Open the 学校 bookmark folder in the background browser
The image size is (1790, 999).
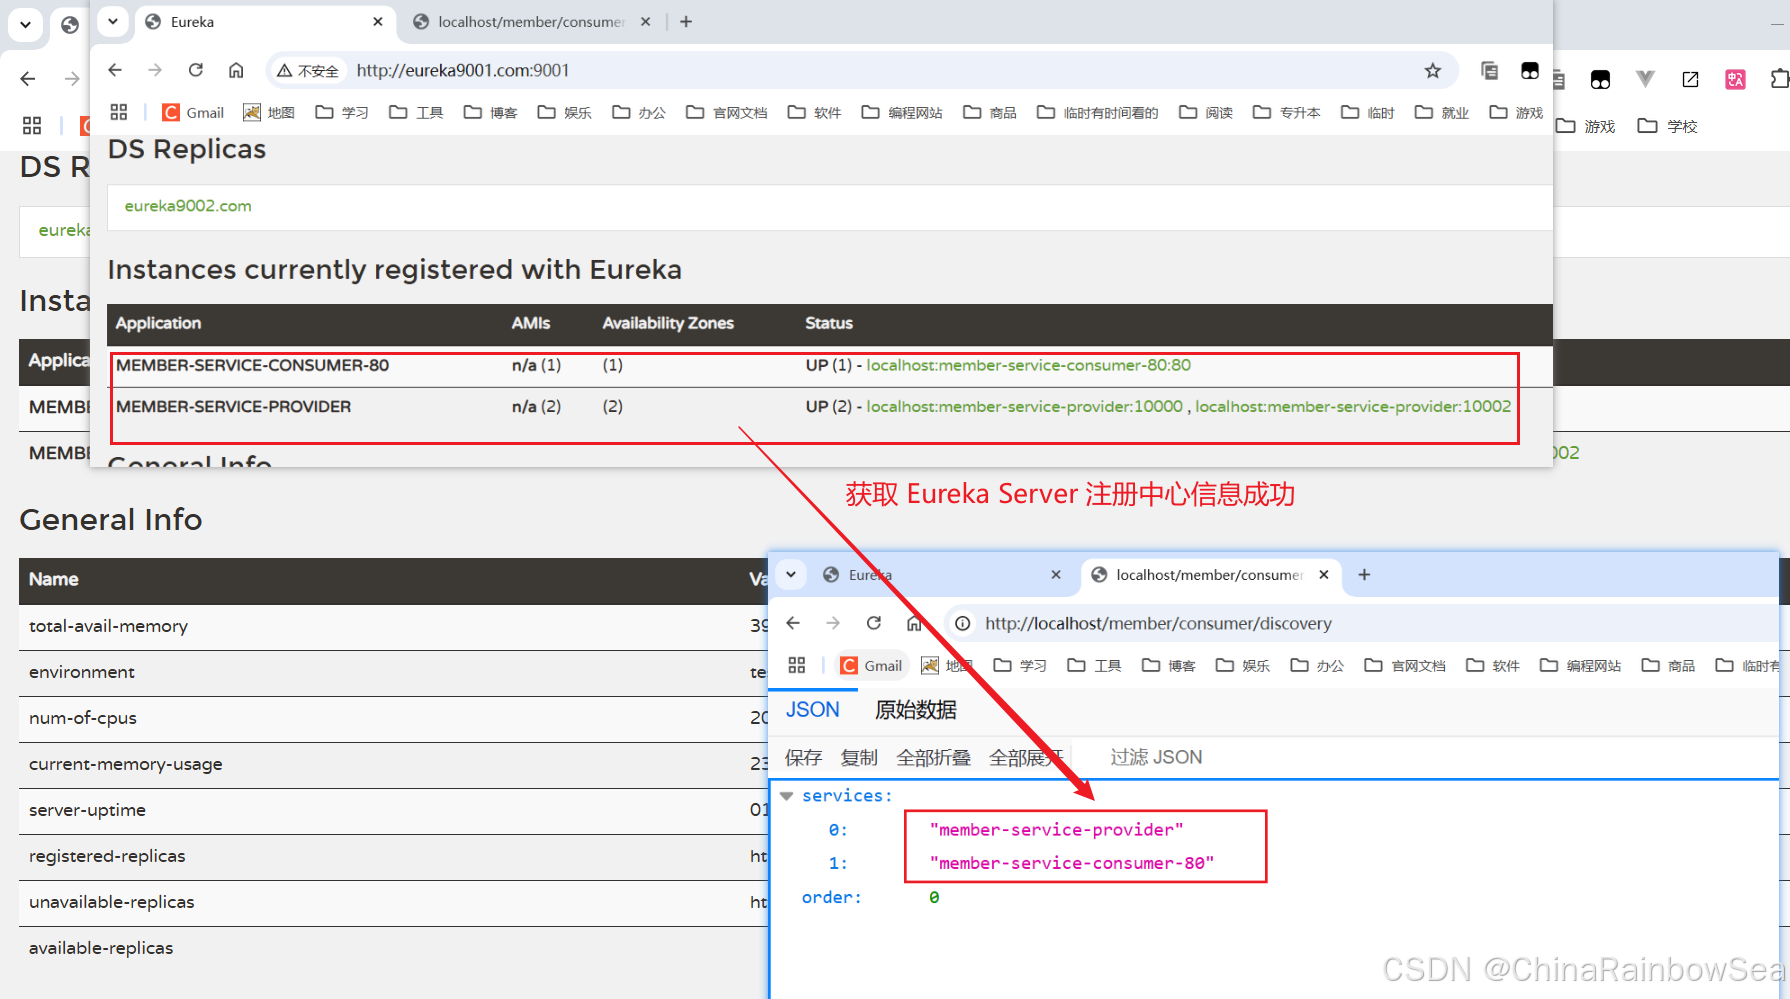(1668, 126)
